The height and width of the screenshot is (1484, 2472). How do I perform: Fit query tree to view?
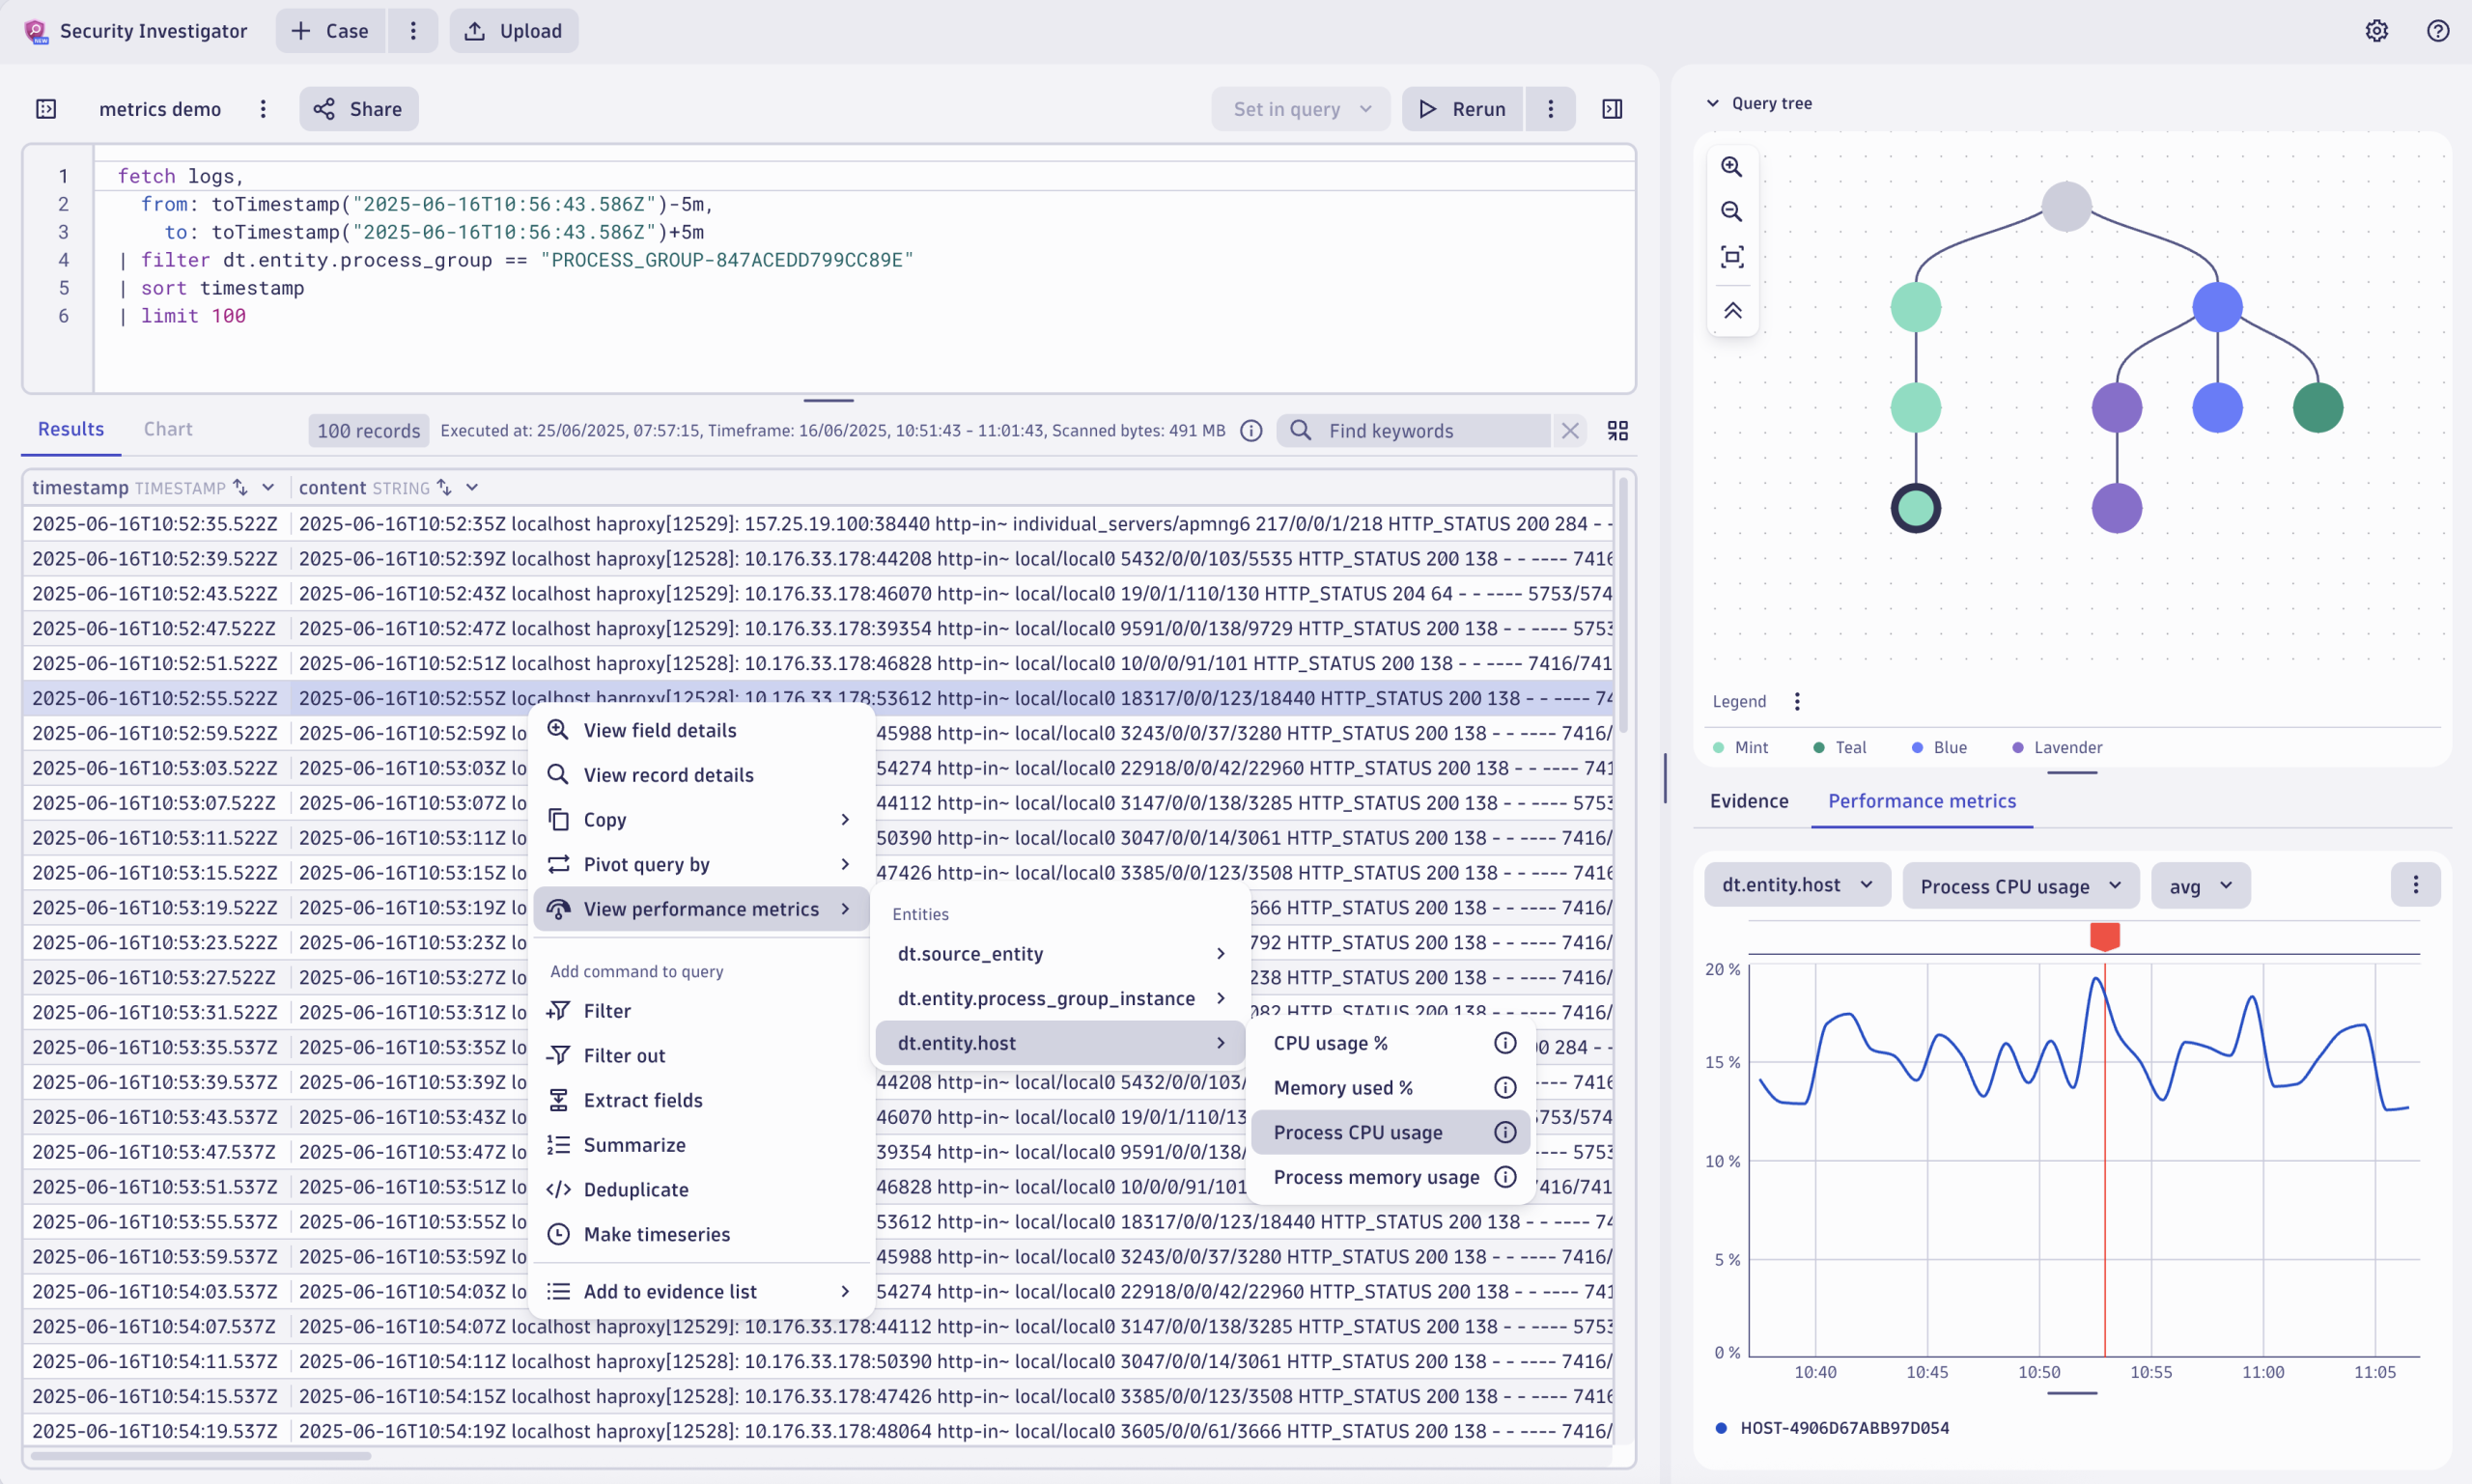1732,256
